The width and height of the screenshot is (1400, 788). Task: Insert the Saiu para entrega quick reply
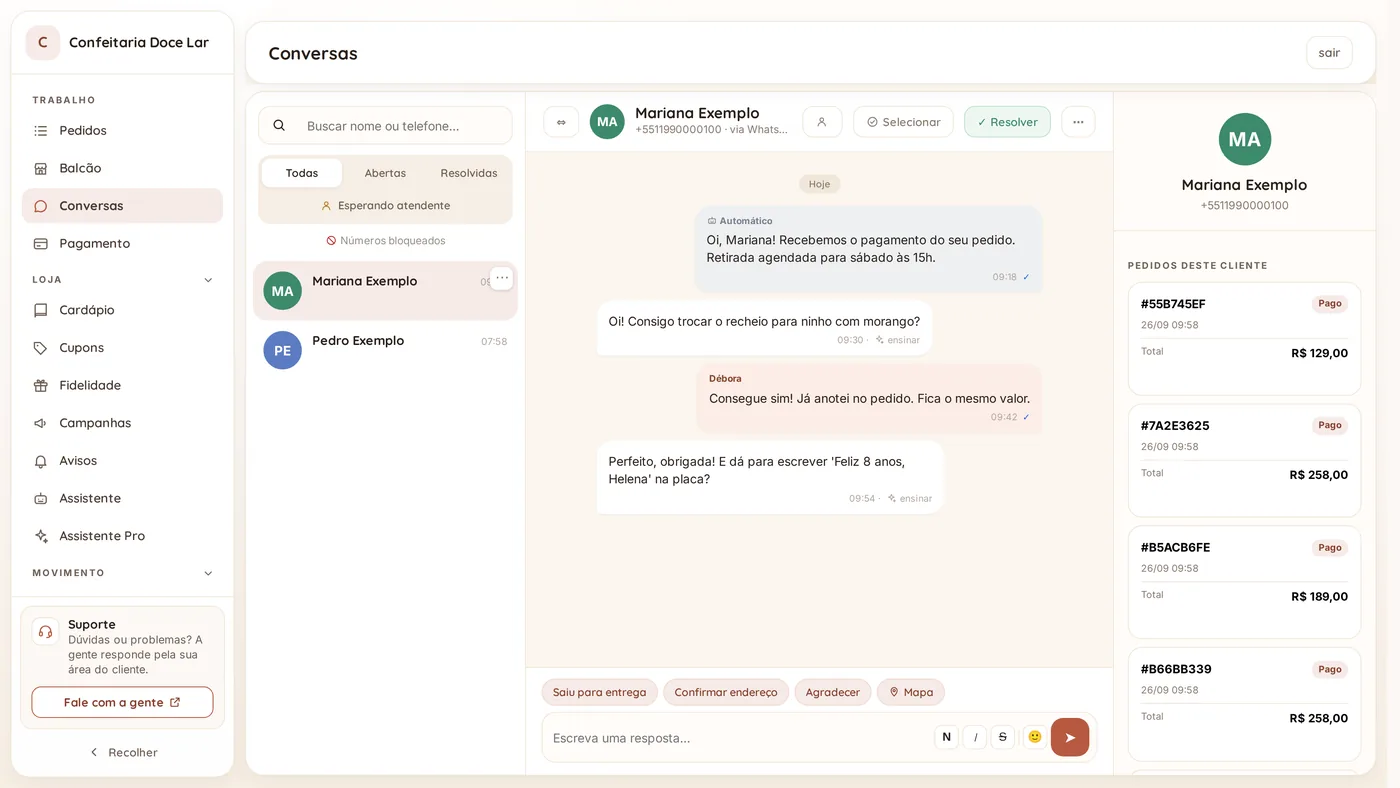pos(600,692)
